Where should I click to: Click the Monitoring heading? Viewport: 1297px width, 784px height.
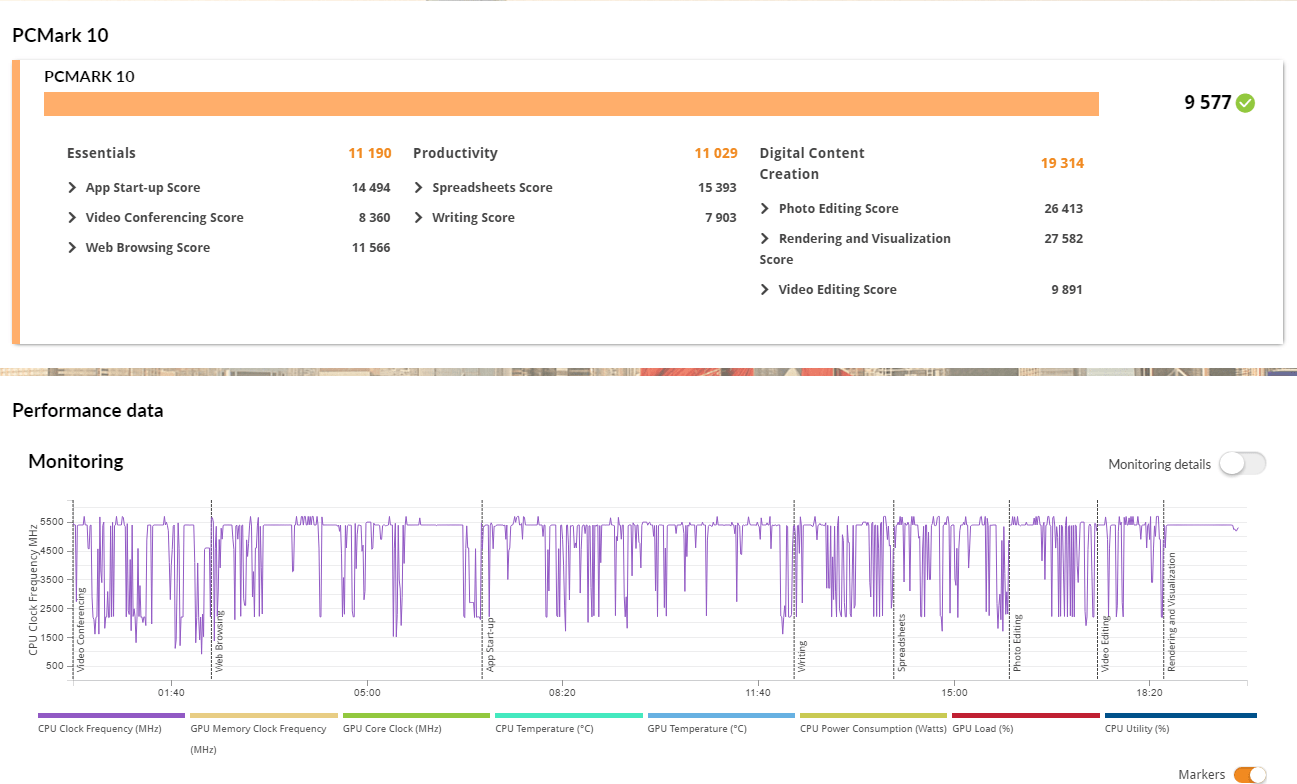[x=76, y=461]
